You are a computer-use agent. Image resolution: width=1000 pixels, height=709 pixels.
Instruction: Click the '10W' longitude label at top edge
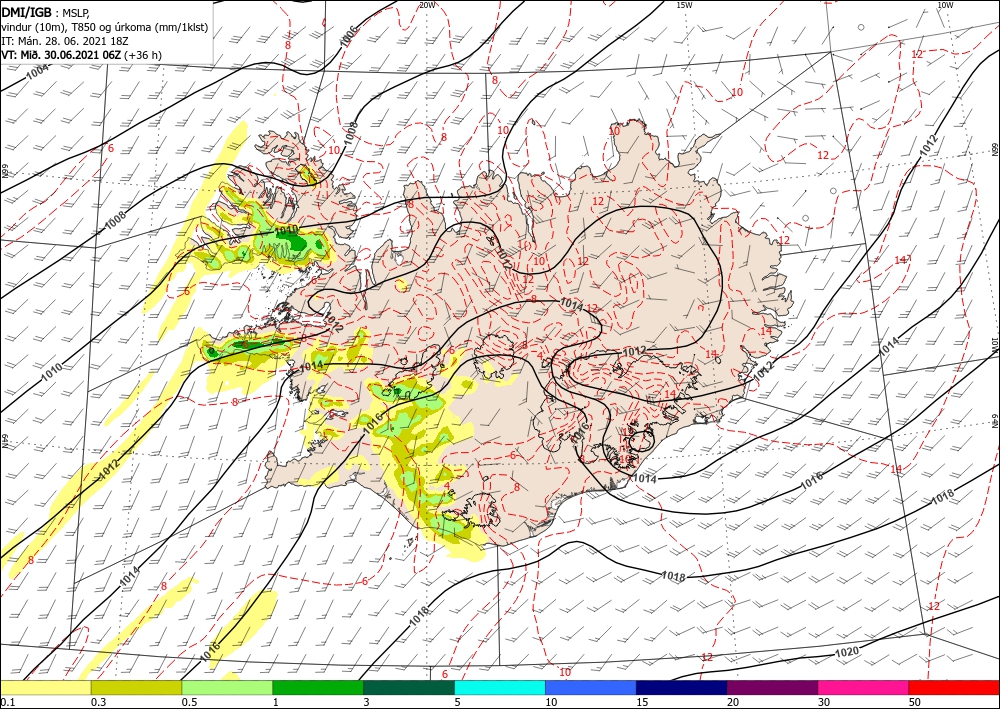click(945, 5)
